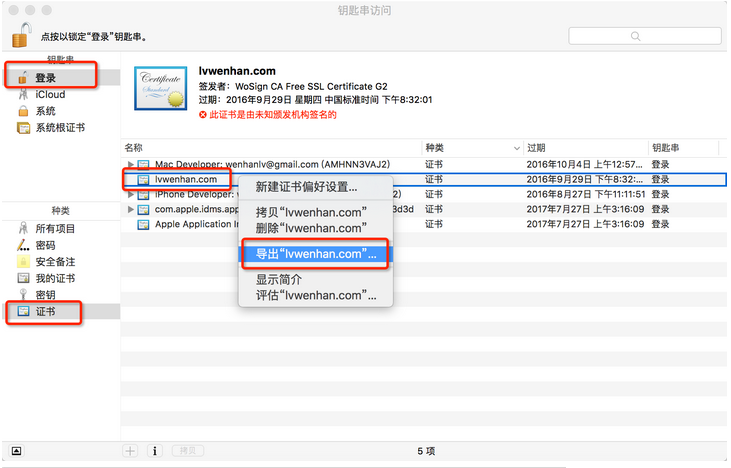
Task: Focus the search field
Action: (645, 36)
